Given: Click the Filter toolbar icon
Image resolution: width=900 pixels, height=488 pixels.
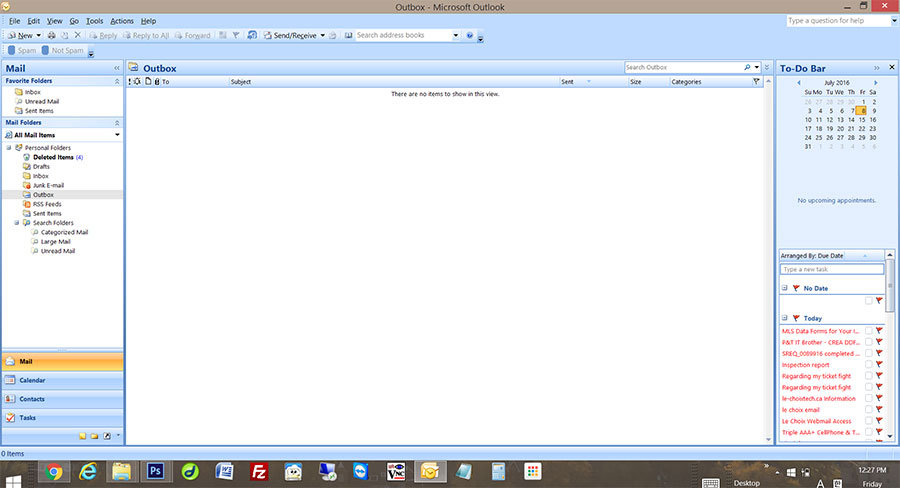Looking at the screenshot, I should tap(236, 36).
